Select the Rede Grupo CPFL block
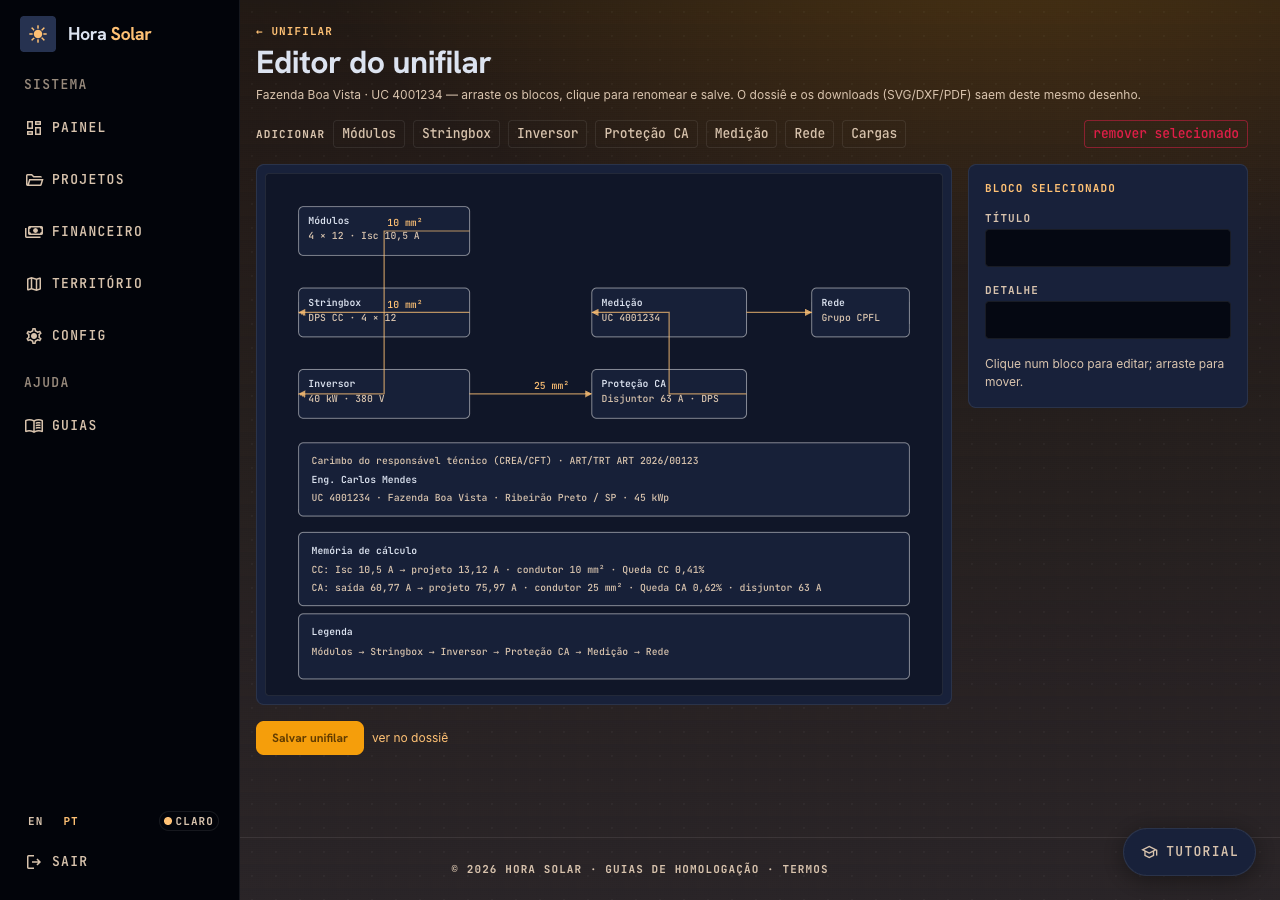This screenshot has height=900, width=1280. pyautogui.click(x=860, y=313)
